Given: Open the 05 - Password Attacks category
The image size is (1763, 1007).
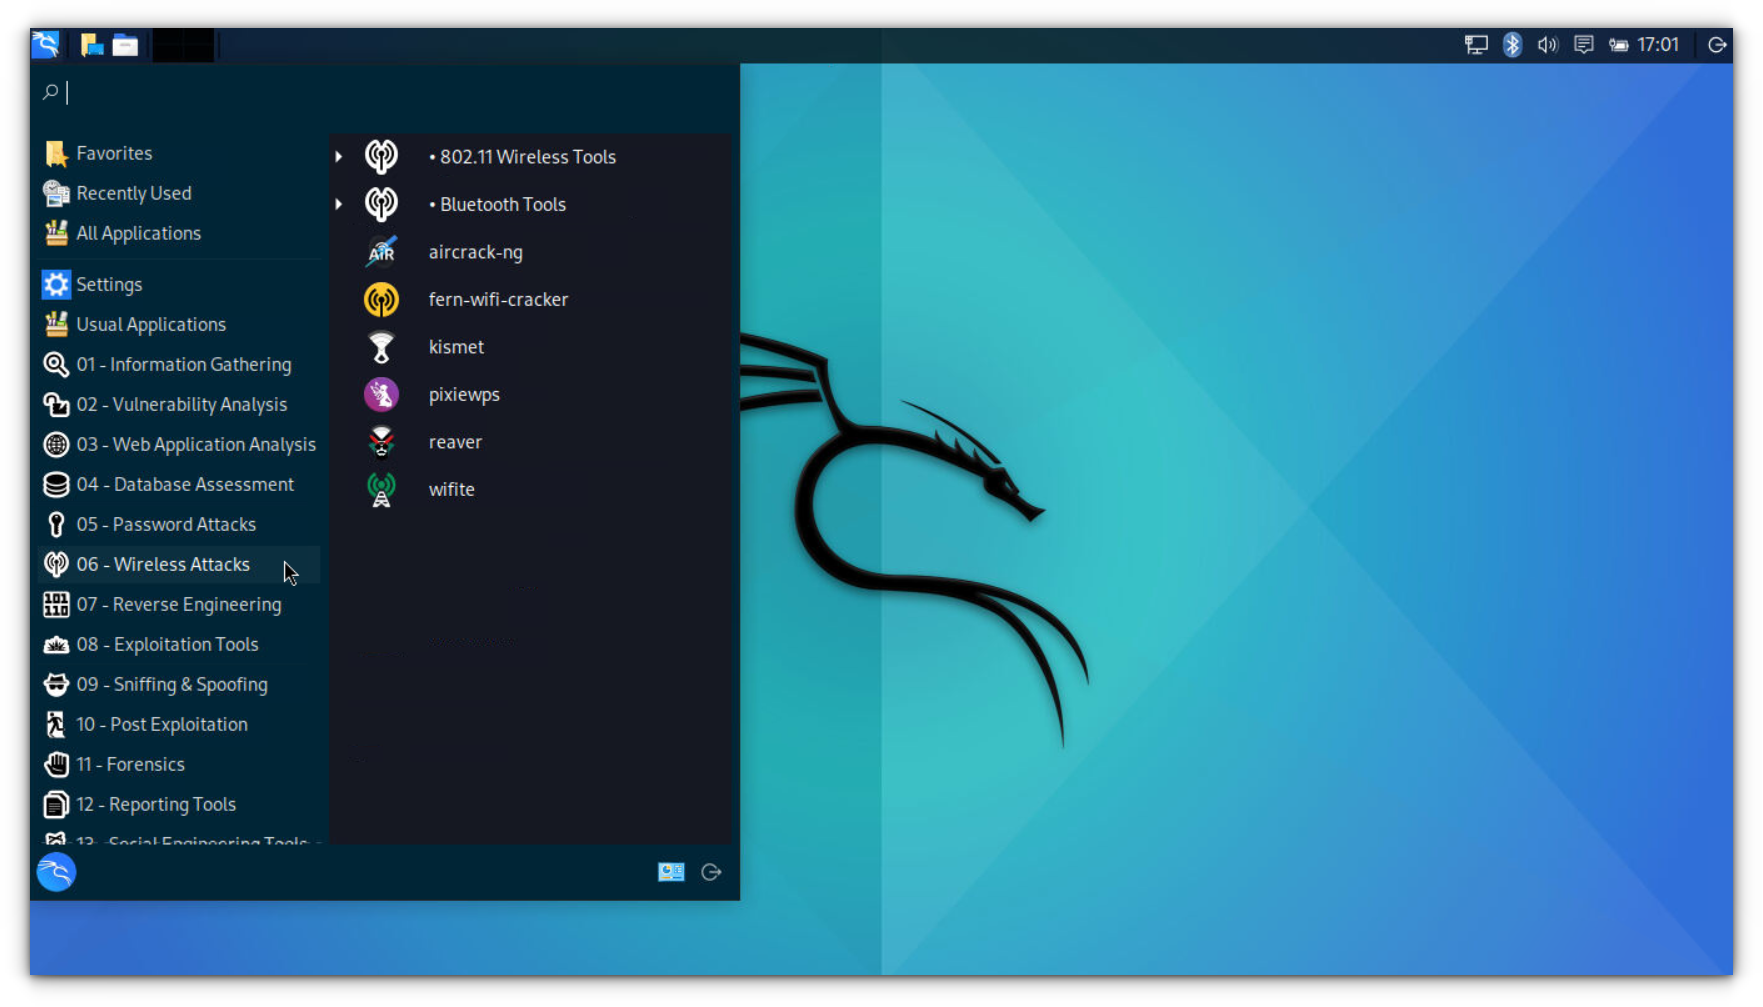Looking at the screenshot, I should click(166, 523).
